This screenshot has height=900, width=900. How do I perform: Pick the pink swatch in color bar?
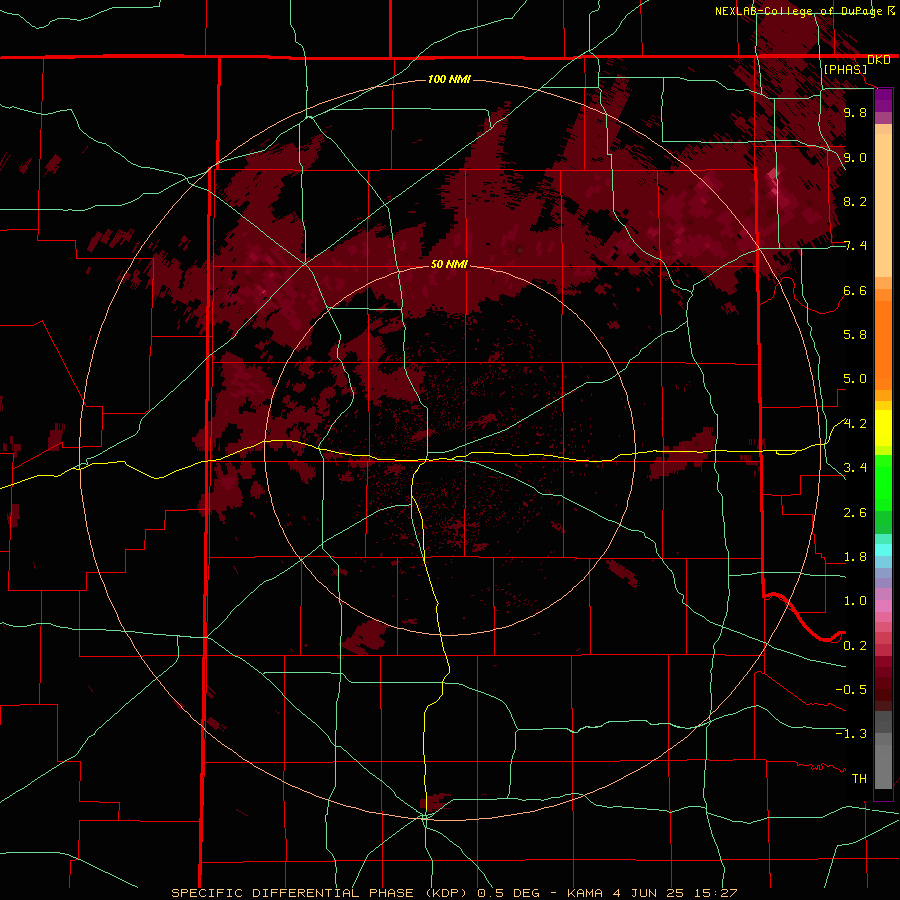(x=883, y=606)
